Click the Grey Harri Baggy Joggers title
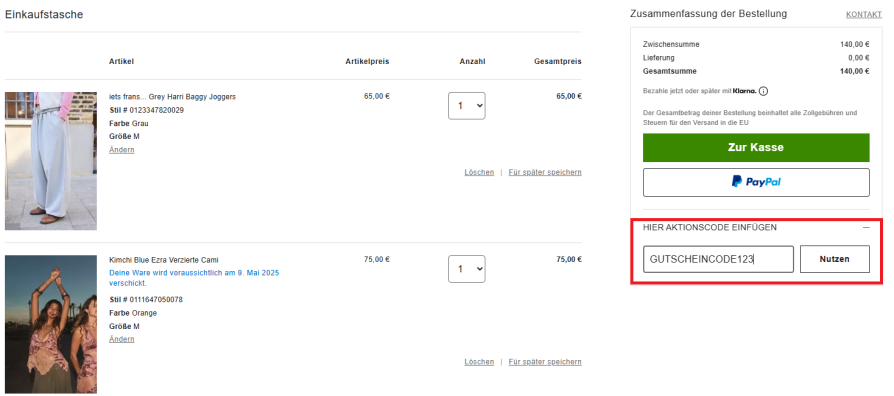Image resolution: width=894 pixels, height=396 pixels. pos(172,97)
